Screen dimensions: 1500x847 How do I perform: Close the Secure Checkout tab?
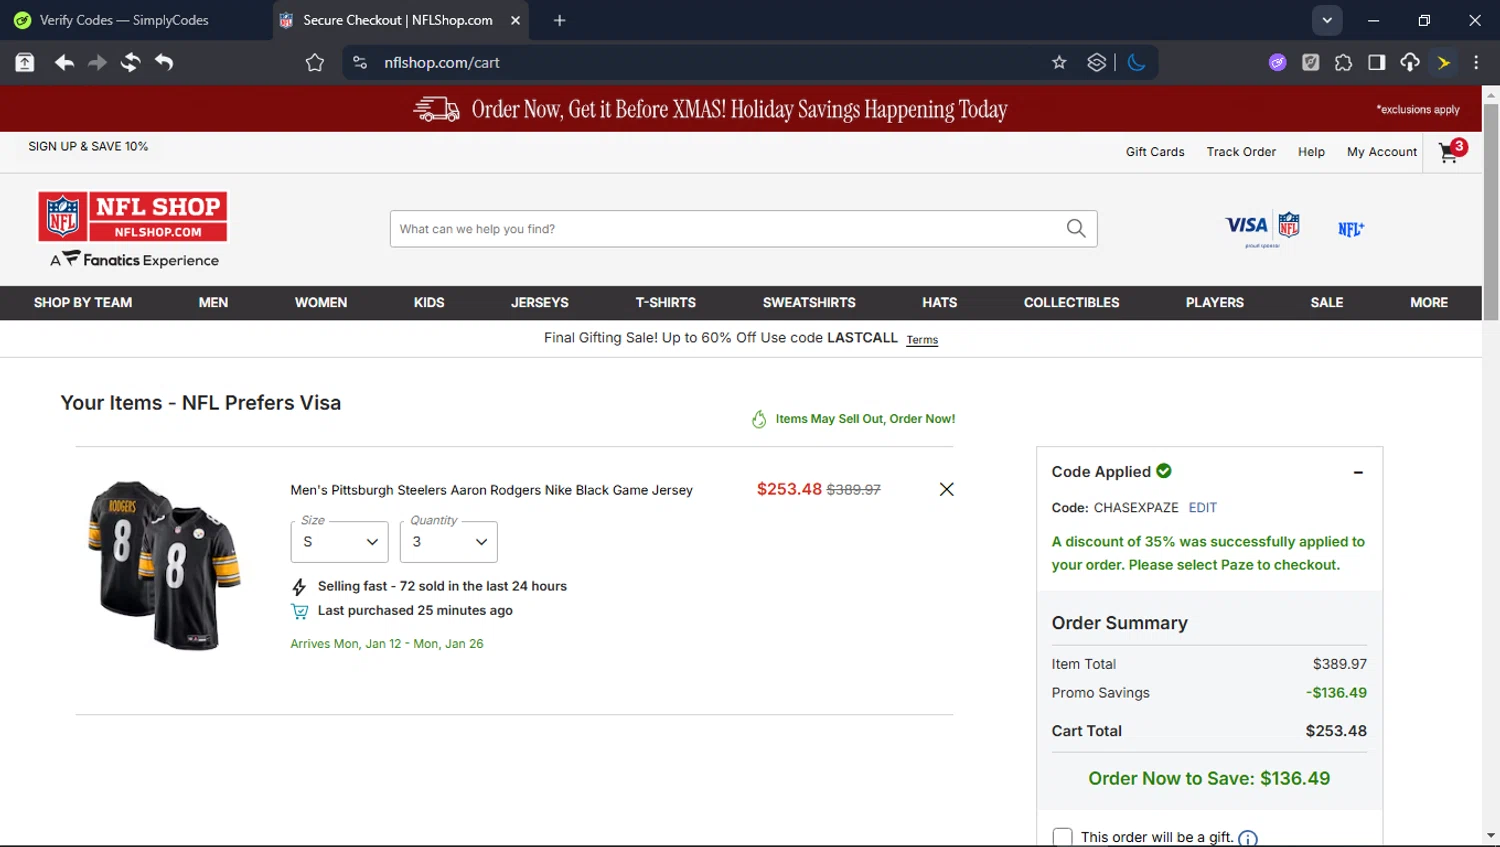(x=515, y=20)
